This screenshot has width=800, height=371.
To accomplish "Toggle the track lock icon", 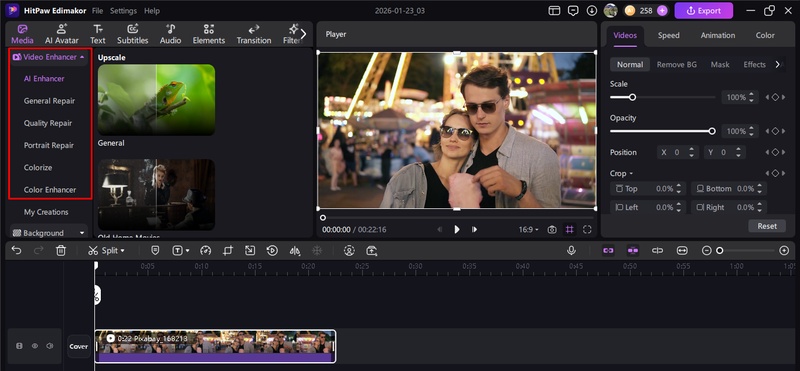I will click(x=19, y=346).
